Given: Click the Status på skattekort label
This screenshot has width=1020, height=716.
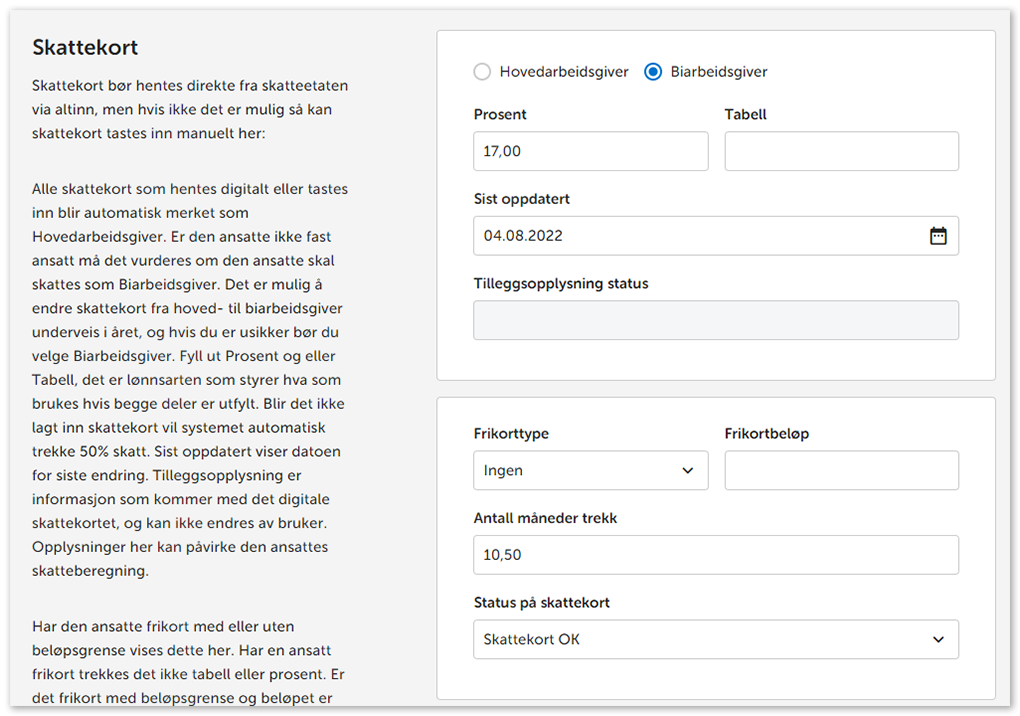Looking at the screenshot, I should coord(541,603).
